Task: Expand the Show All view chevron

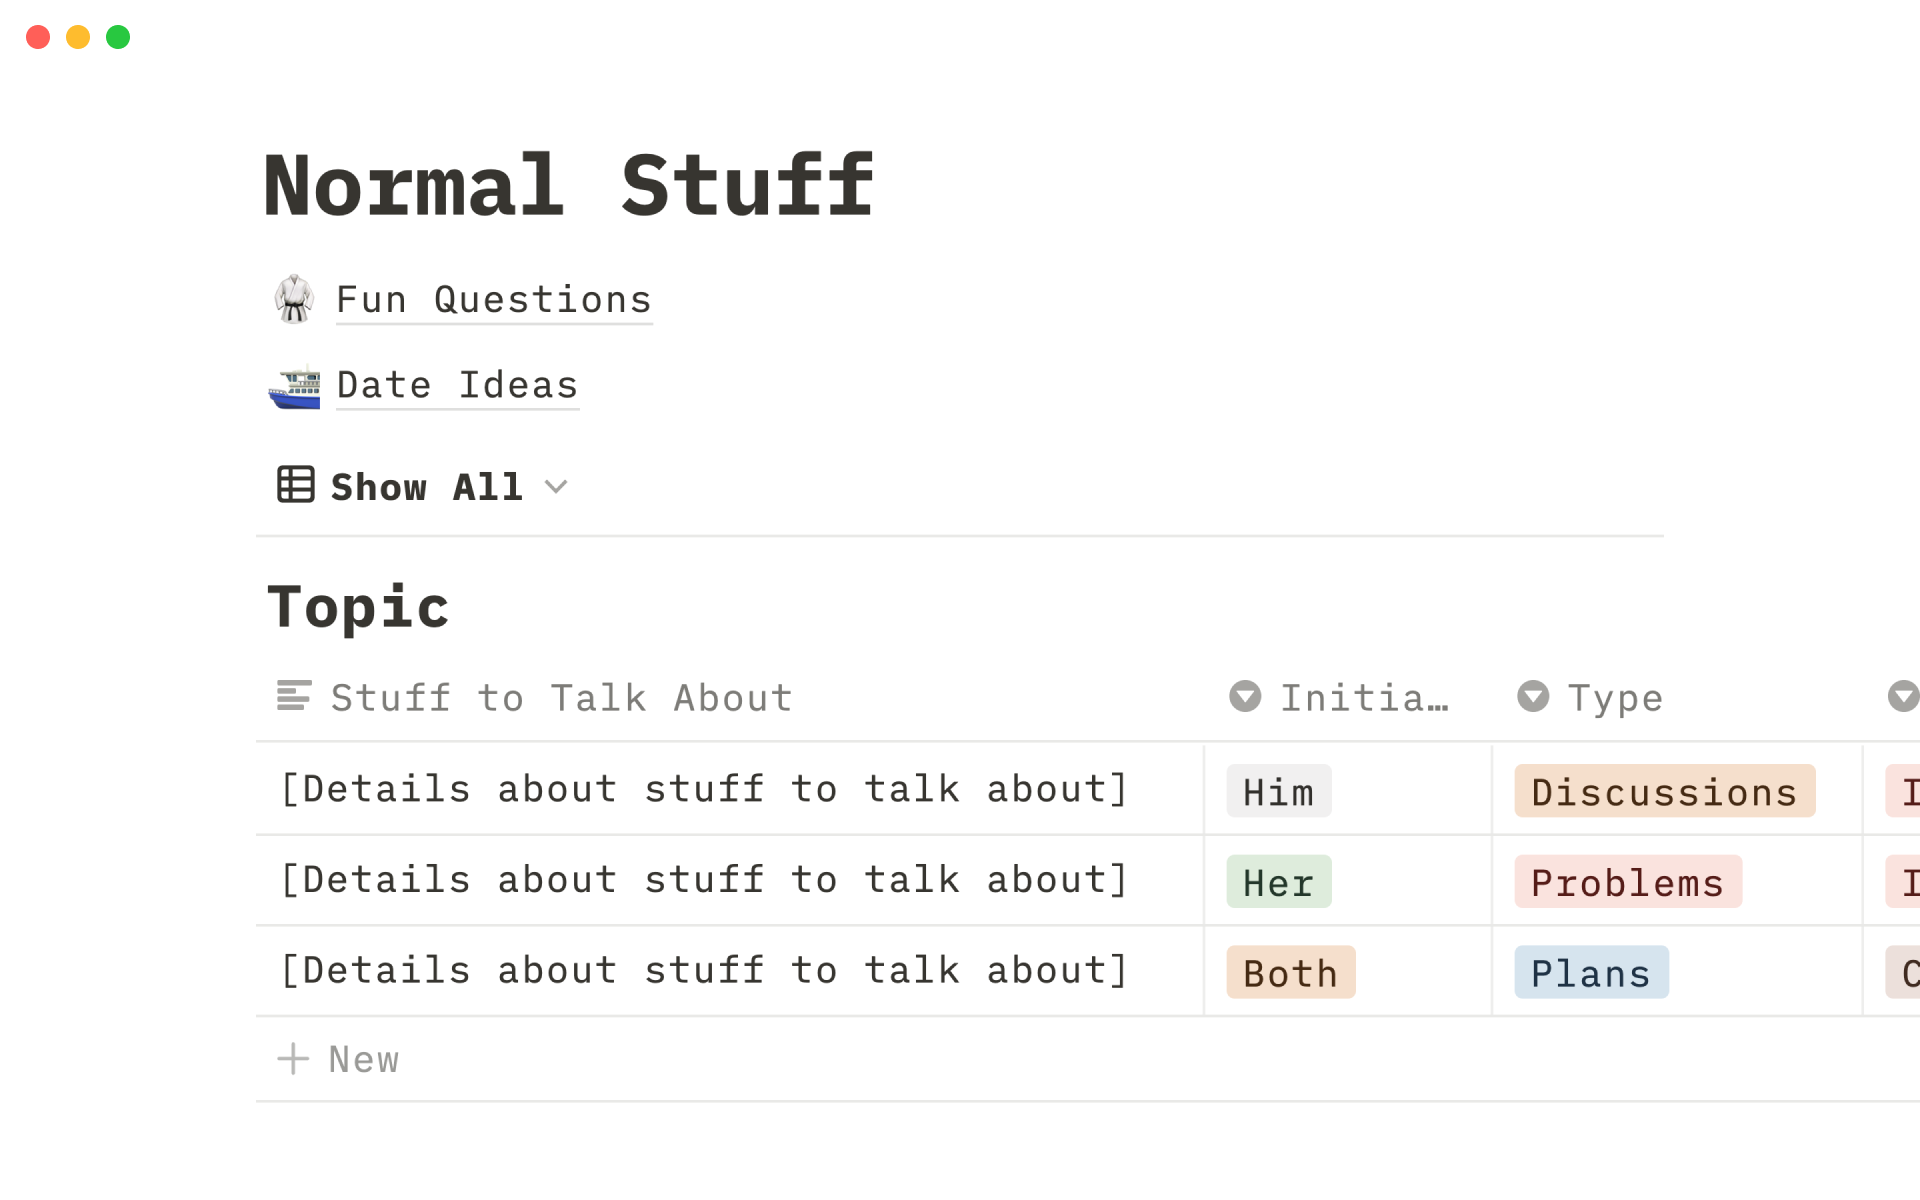Action: [556, 487]
